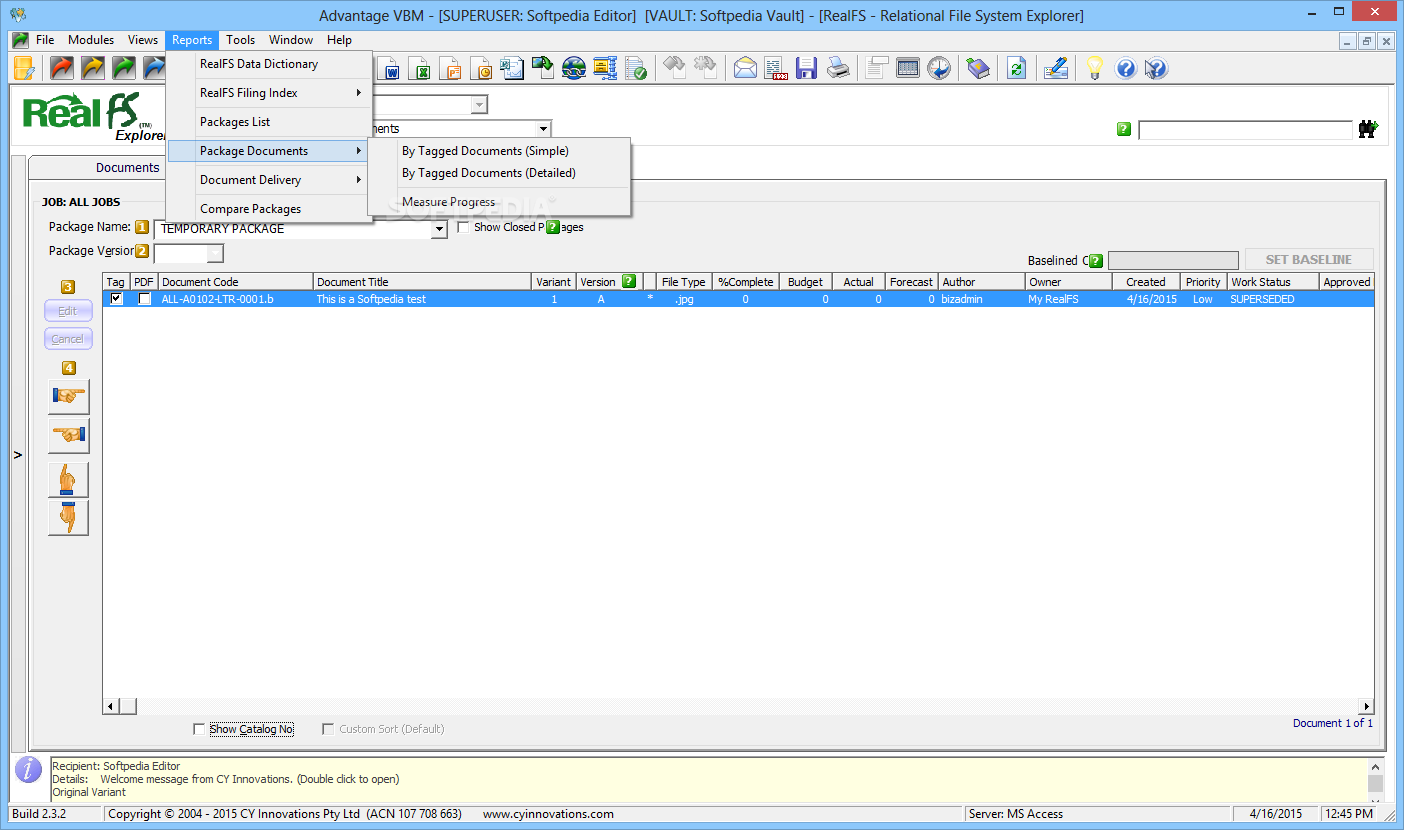Viewport: 1404px width, 830px height.
Task: Click the blue floppy disk save icon
Action: (x=806, y=68)
